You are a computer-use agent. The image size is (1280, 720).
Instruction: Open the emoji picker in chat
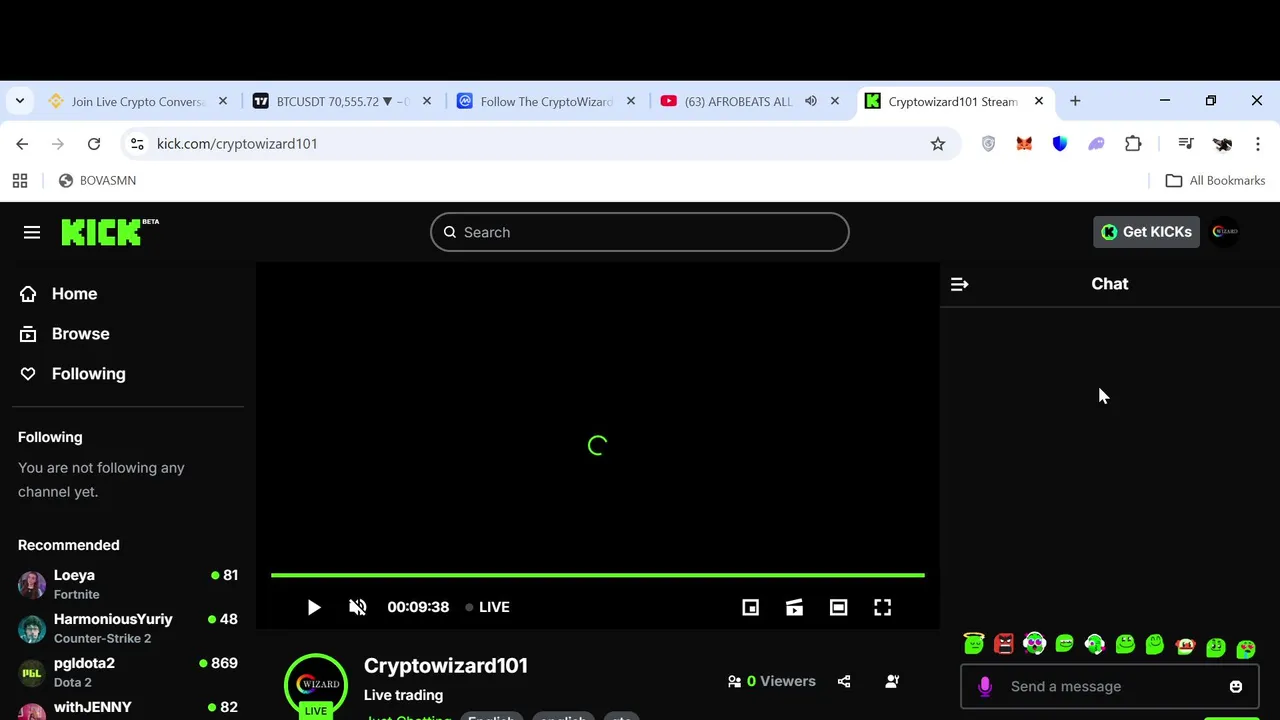[1236, 686]
